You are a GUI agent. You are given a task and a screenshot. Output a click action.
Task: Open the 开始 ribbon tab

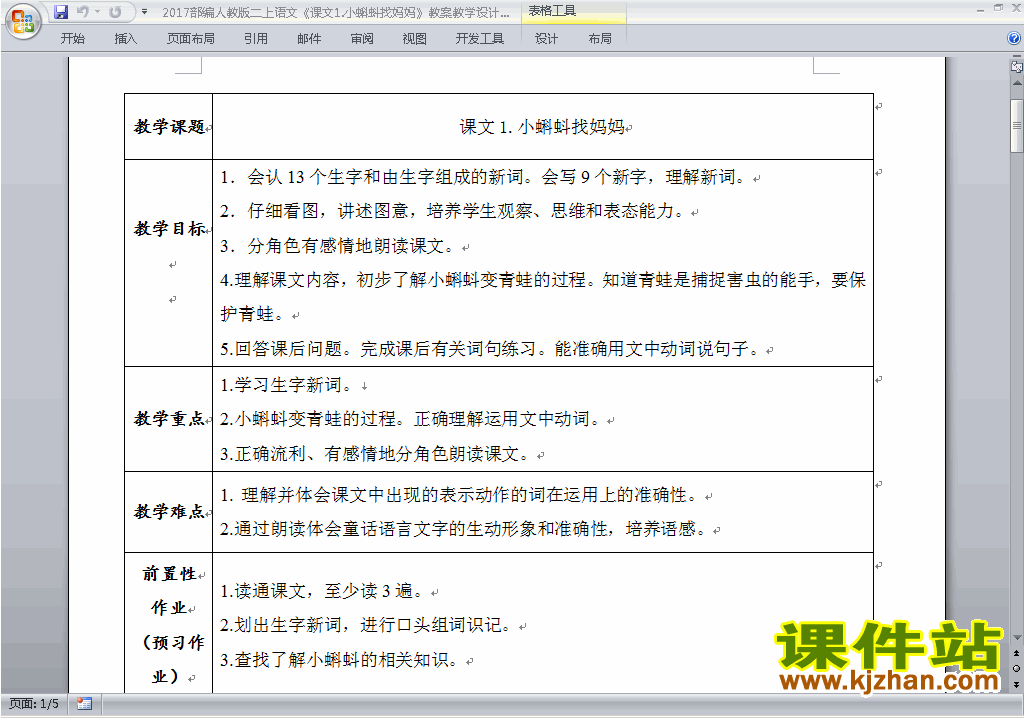pos(72,39)
